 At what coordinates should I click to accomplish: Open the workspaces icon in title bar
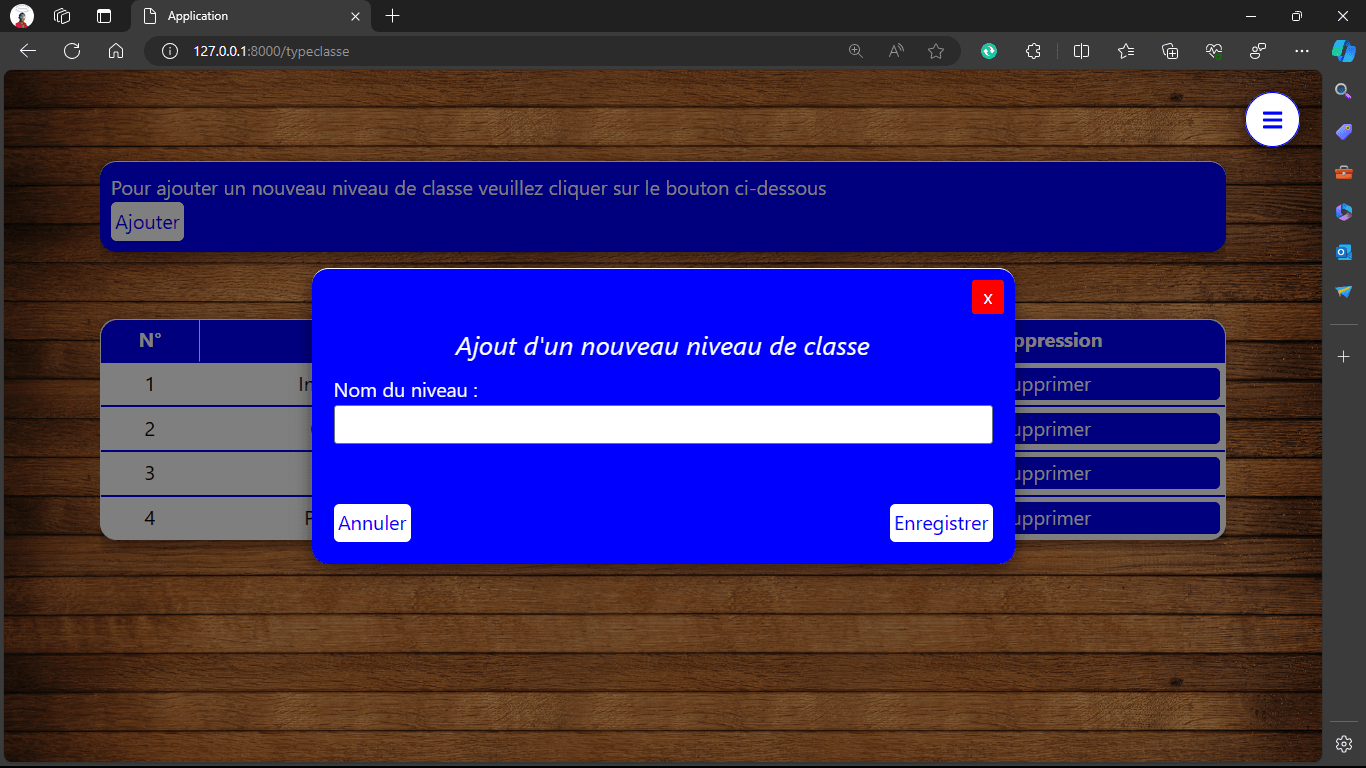click(62, 16)
